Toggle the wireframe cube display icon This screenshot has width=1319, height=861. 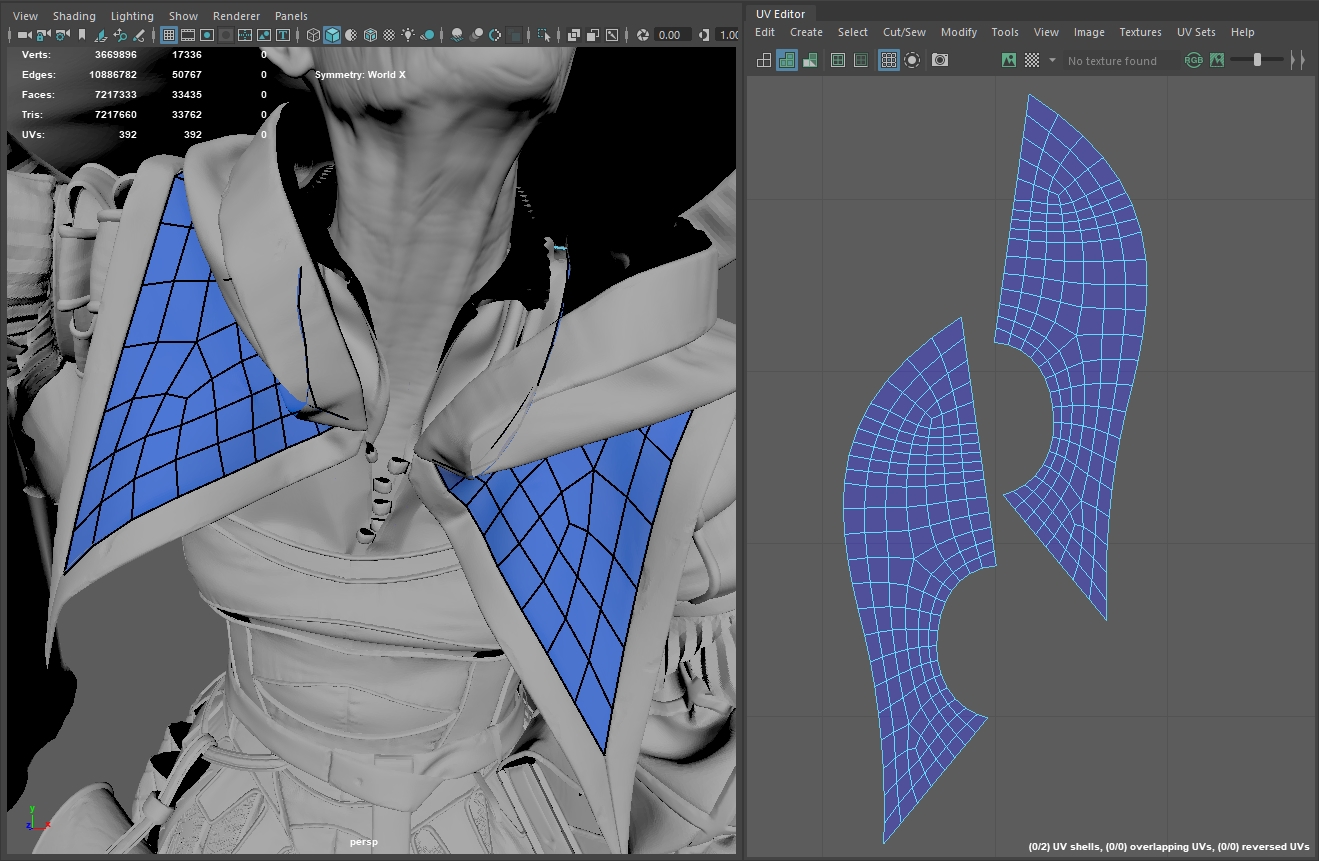point(313,35)
